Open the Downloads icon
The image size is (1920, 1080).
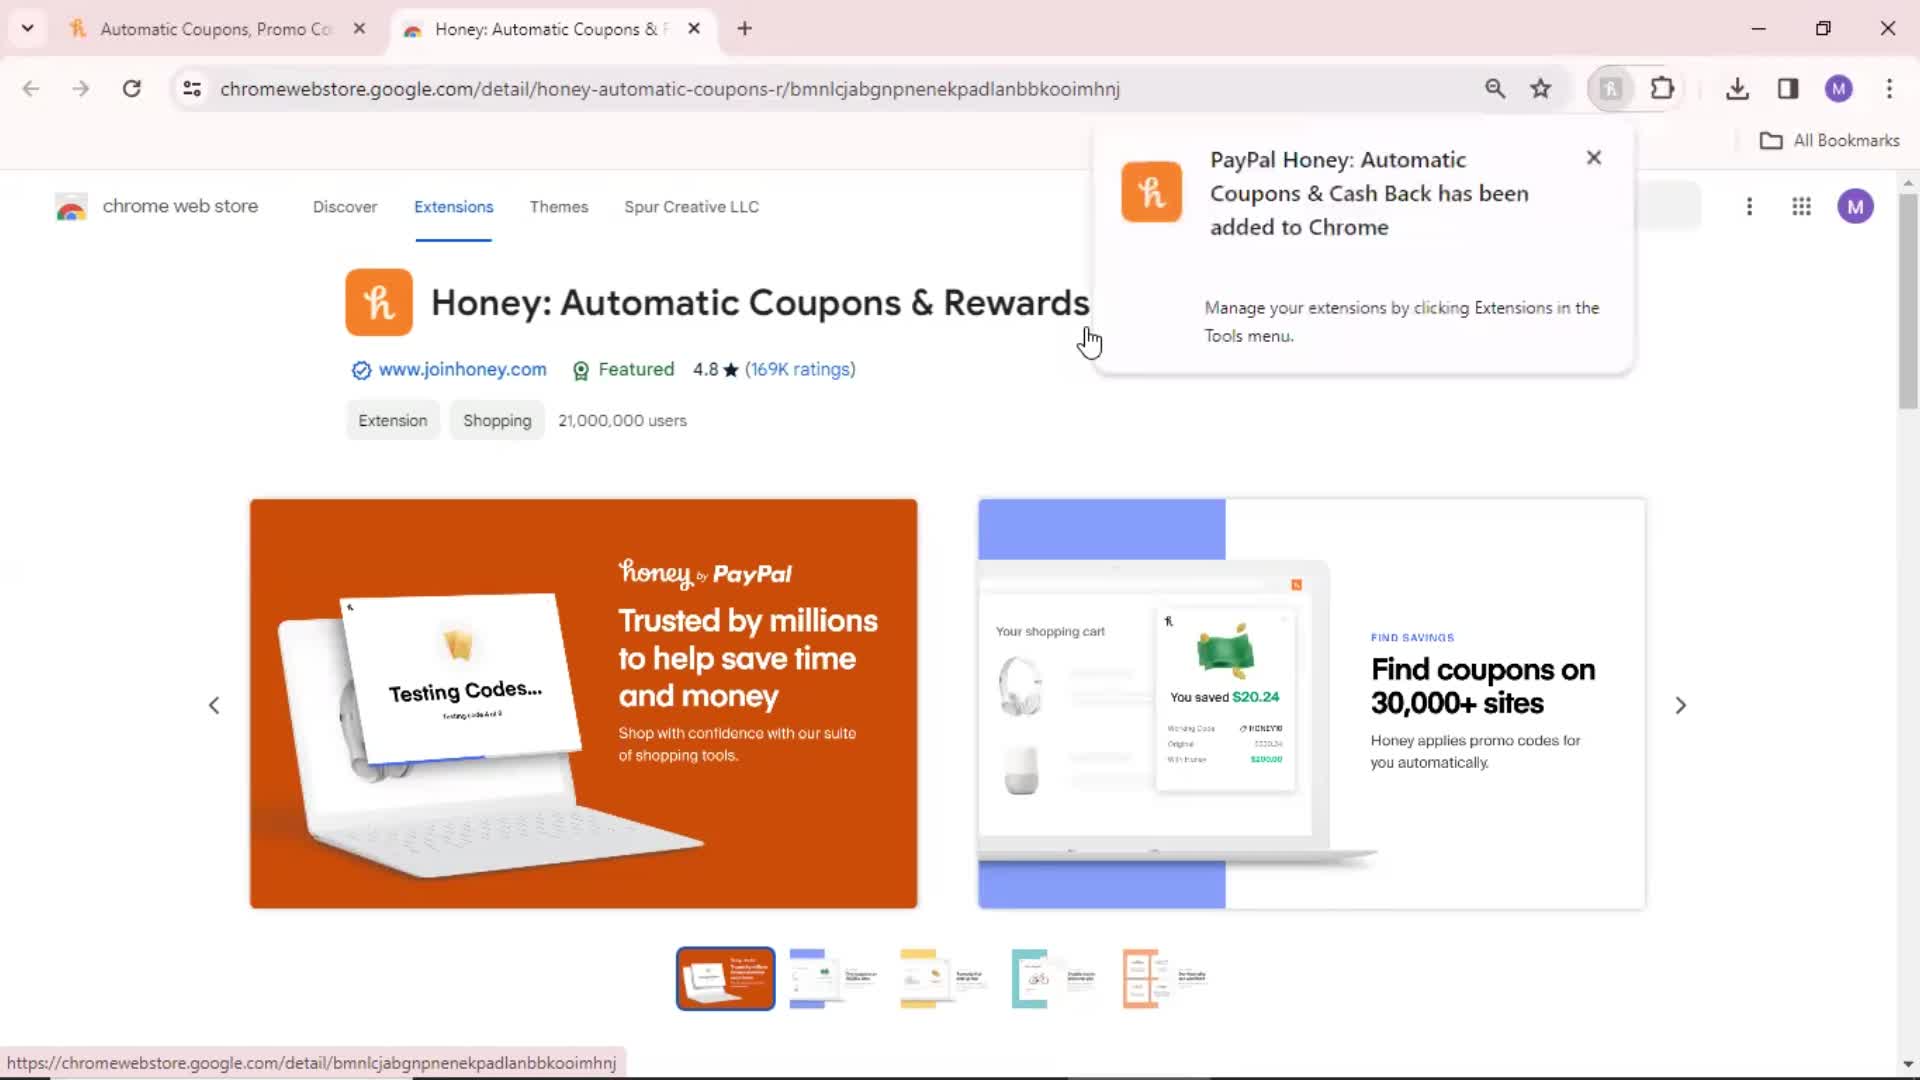[1738, 89]
